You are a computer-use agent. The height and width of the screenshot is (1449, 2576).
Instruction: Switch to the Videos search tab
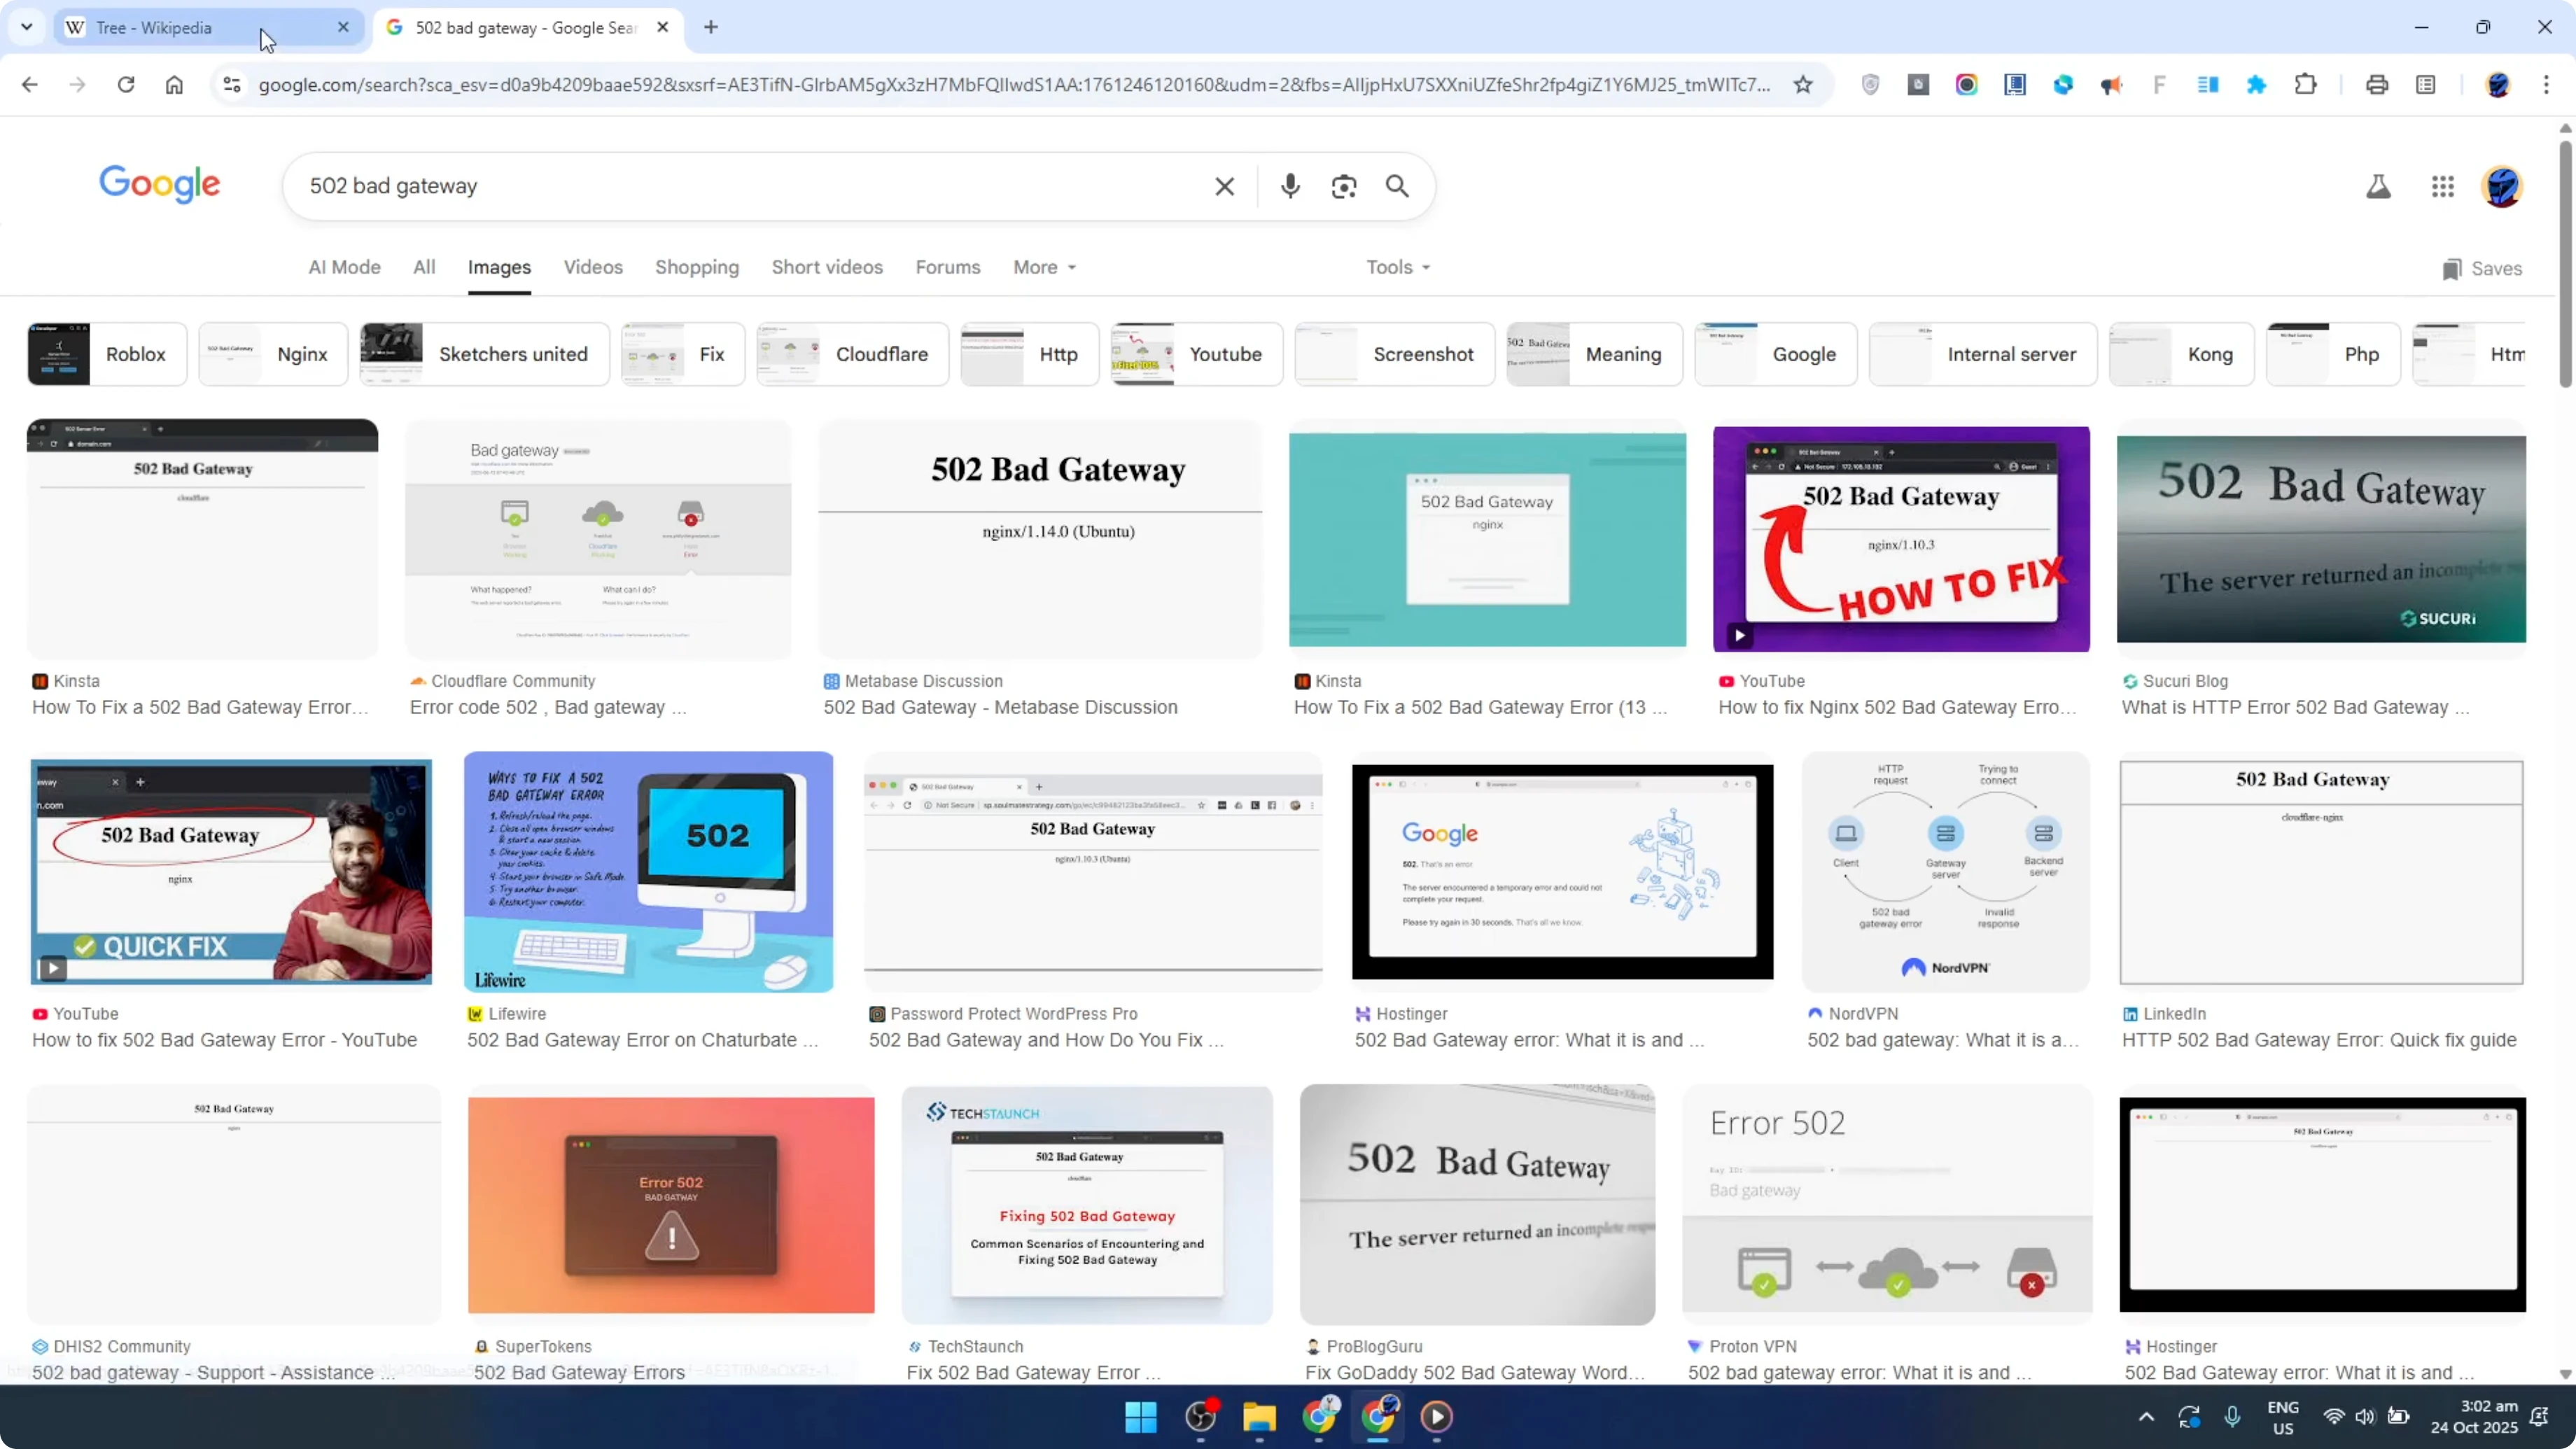point(593,267)
